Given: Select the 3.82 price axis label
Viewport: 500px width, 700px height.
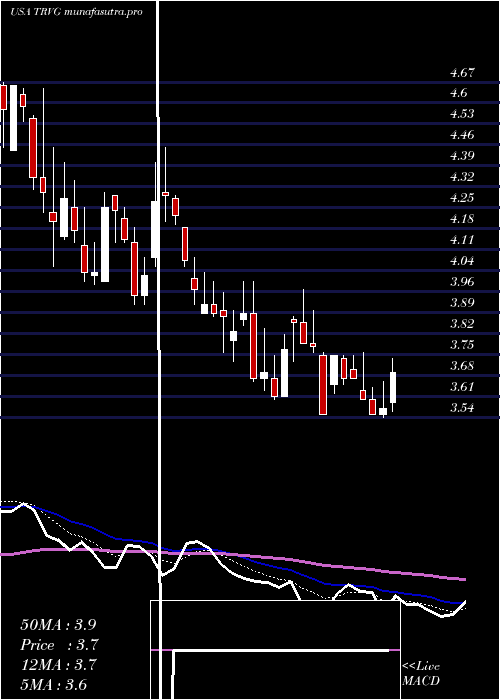Looking at the screenshot, I should (x=463, y=324).
